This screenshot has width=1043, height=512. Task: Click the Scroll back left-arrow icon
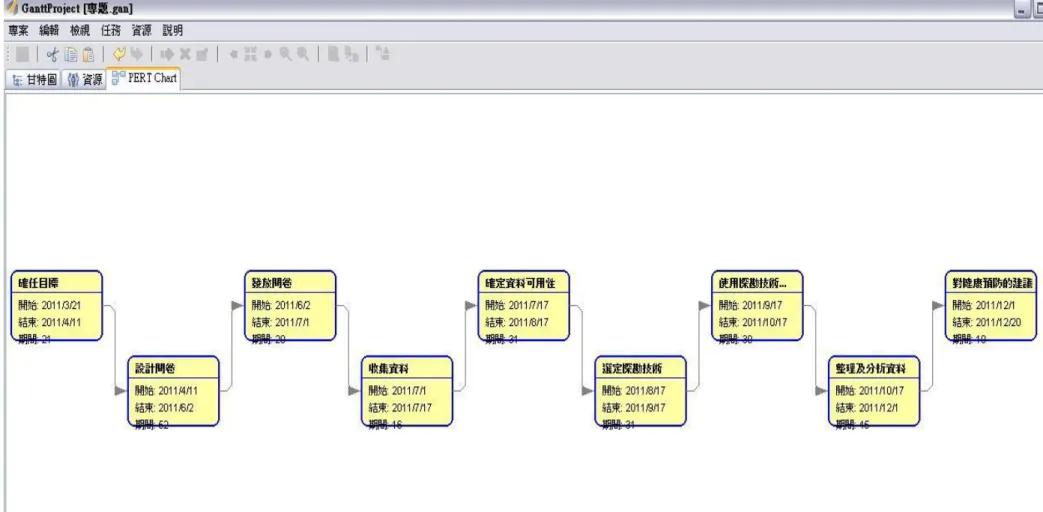tap(233, 55)
